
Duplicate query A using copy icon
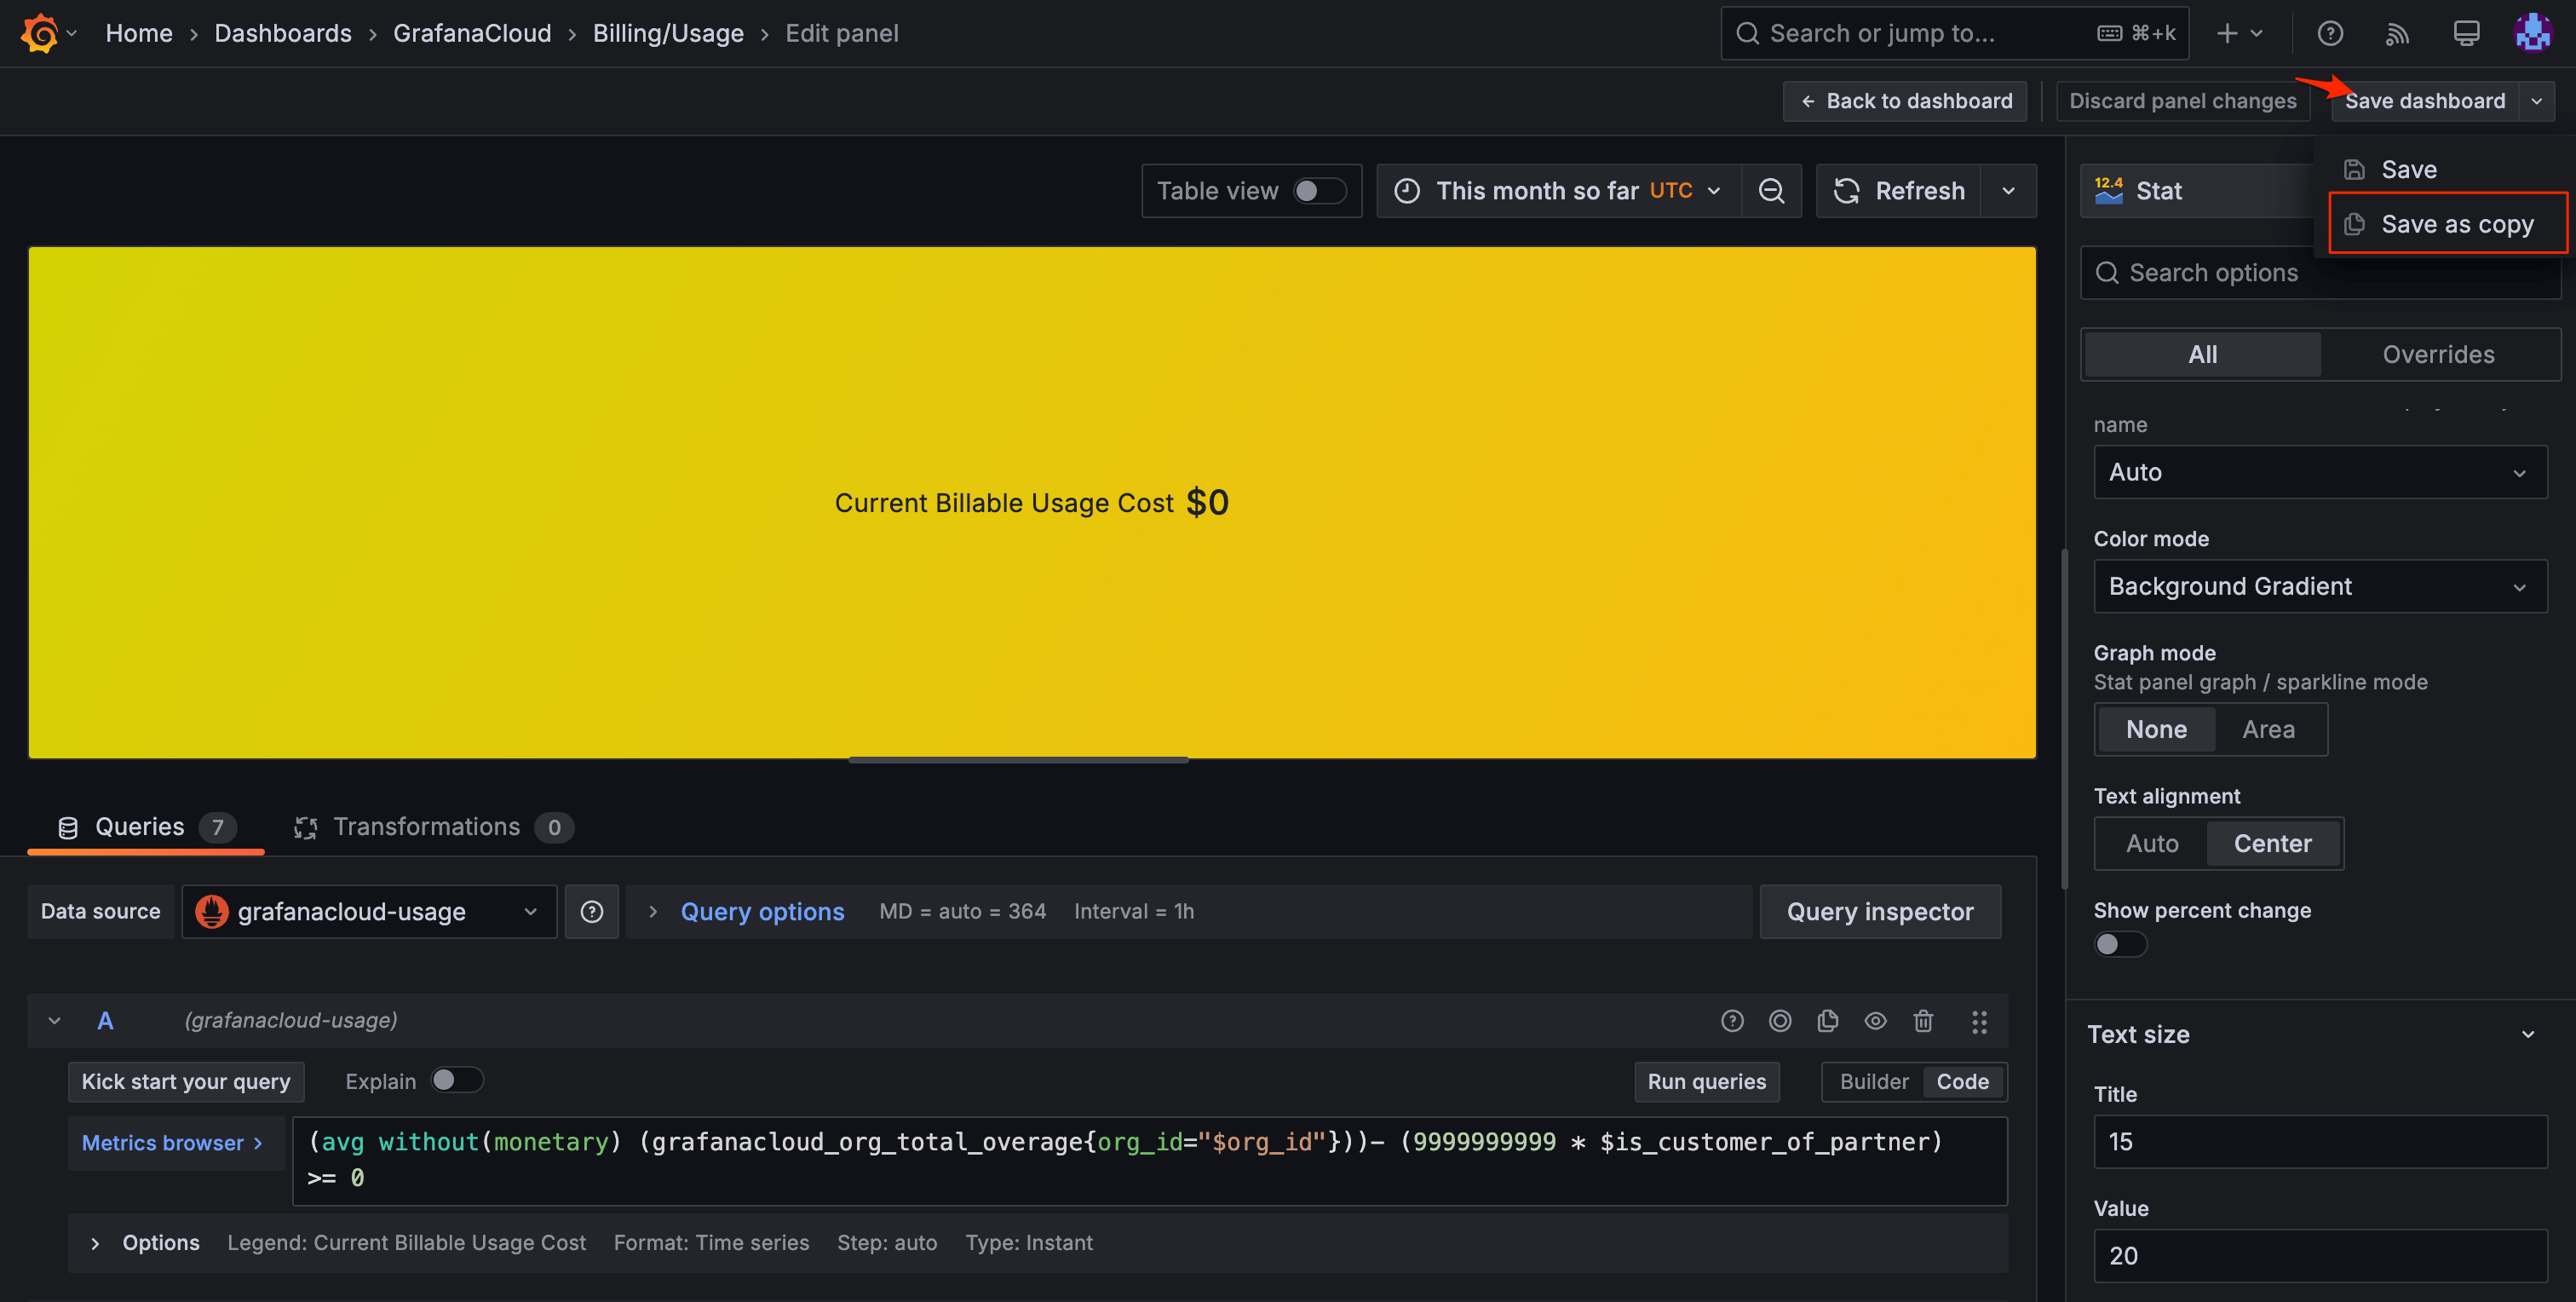pos(1829,1021)
